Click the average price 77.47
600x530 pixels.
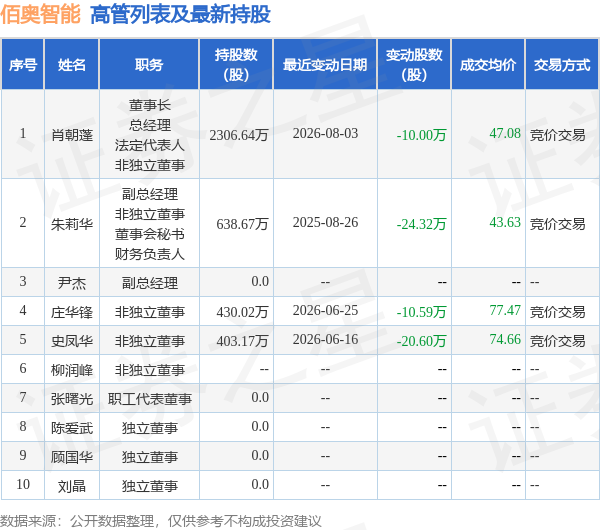pos(505,310)
